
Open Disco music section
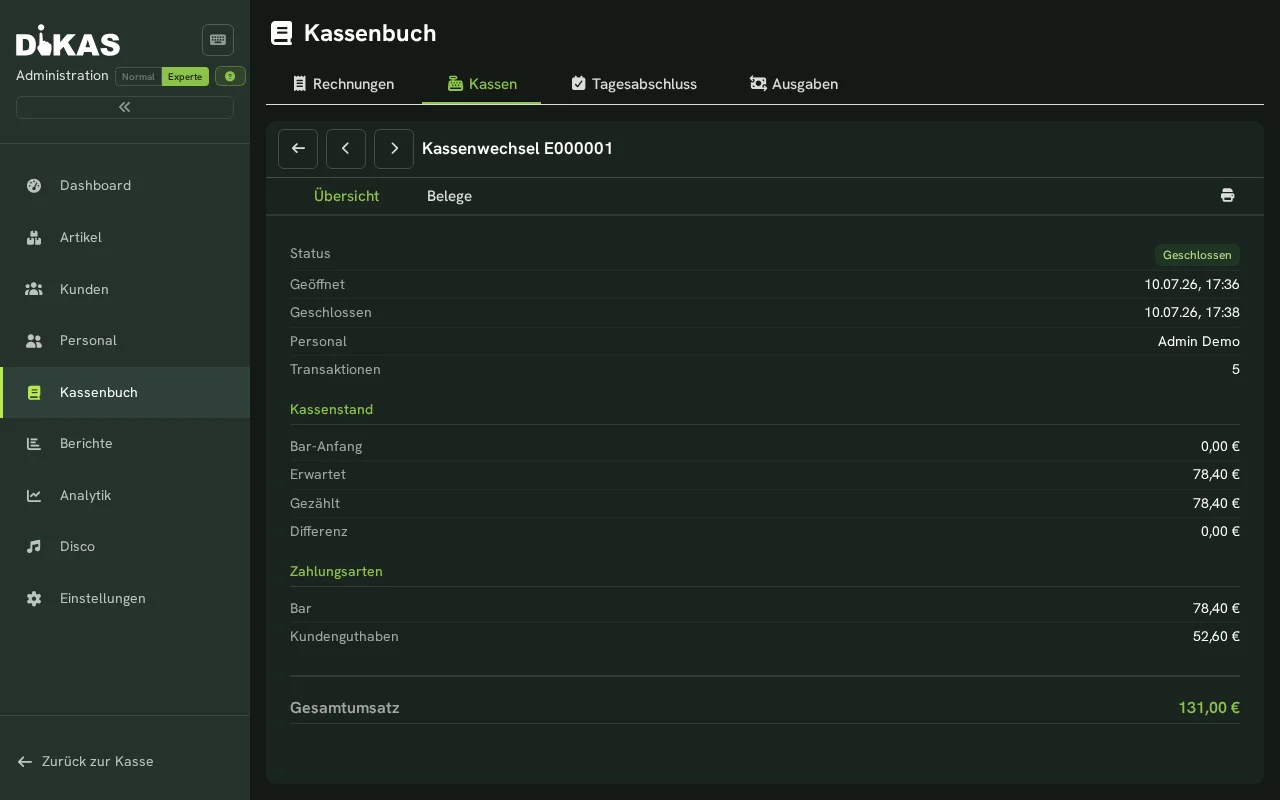125,546
